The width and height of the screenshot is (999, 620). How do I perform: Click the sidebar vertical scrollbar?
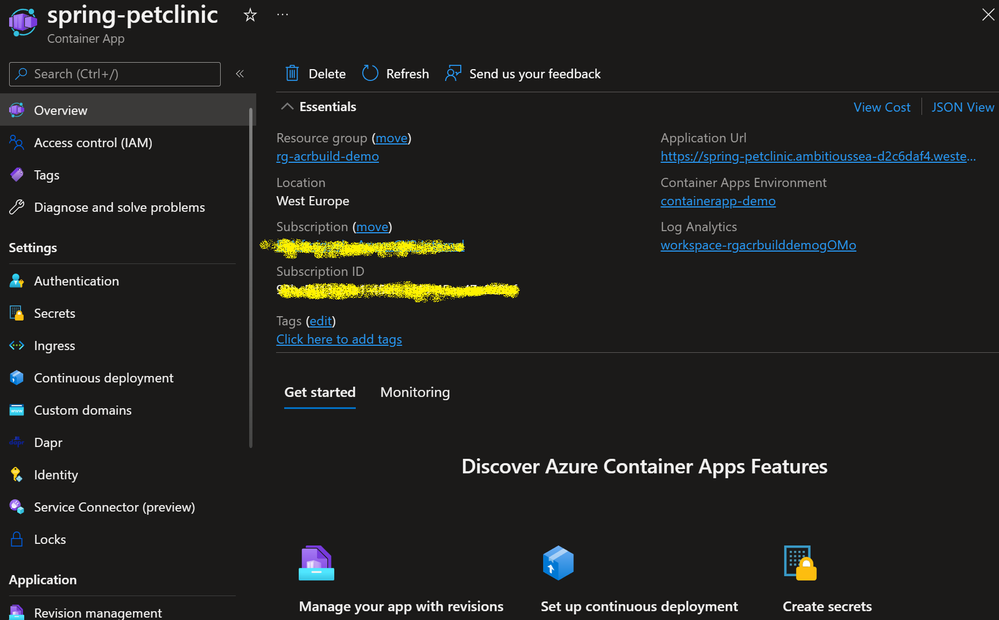pos(251,277)
